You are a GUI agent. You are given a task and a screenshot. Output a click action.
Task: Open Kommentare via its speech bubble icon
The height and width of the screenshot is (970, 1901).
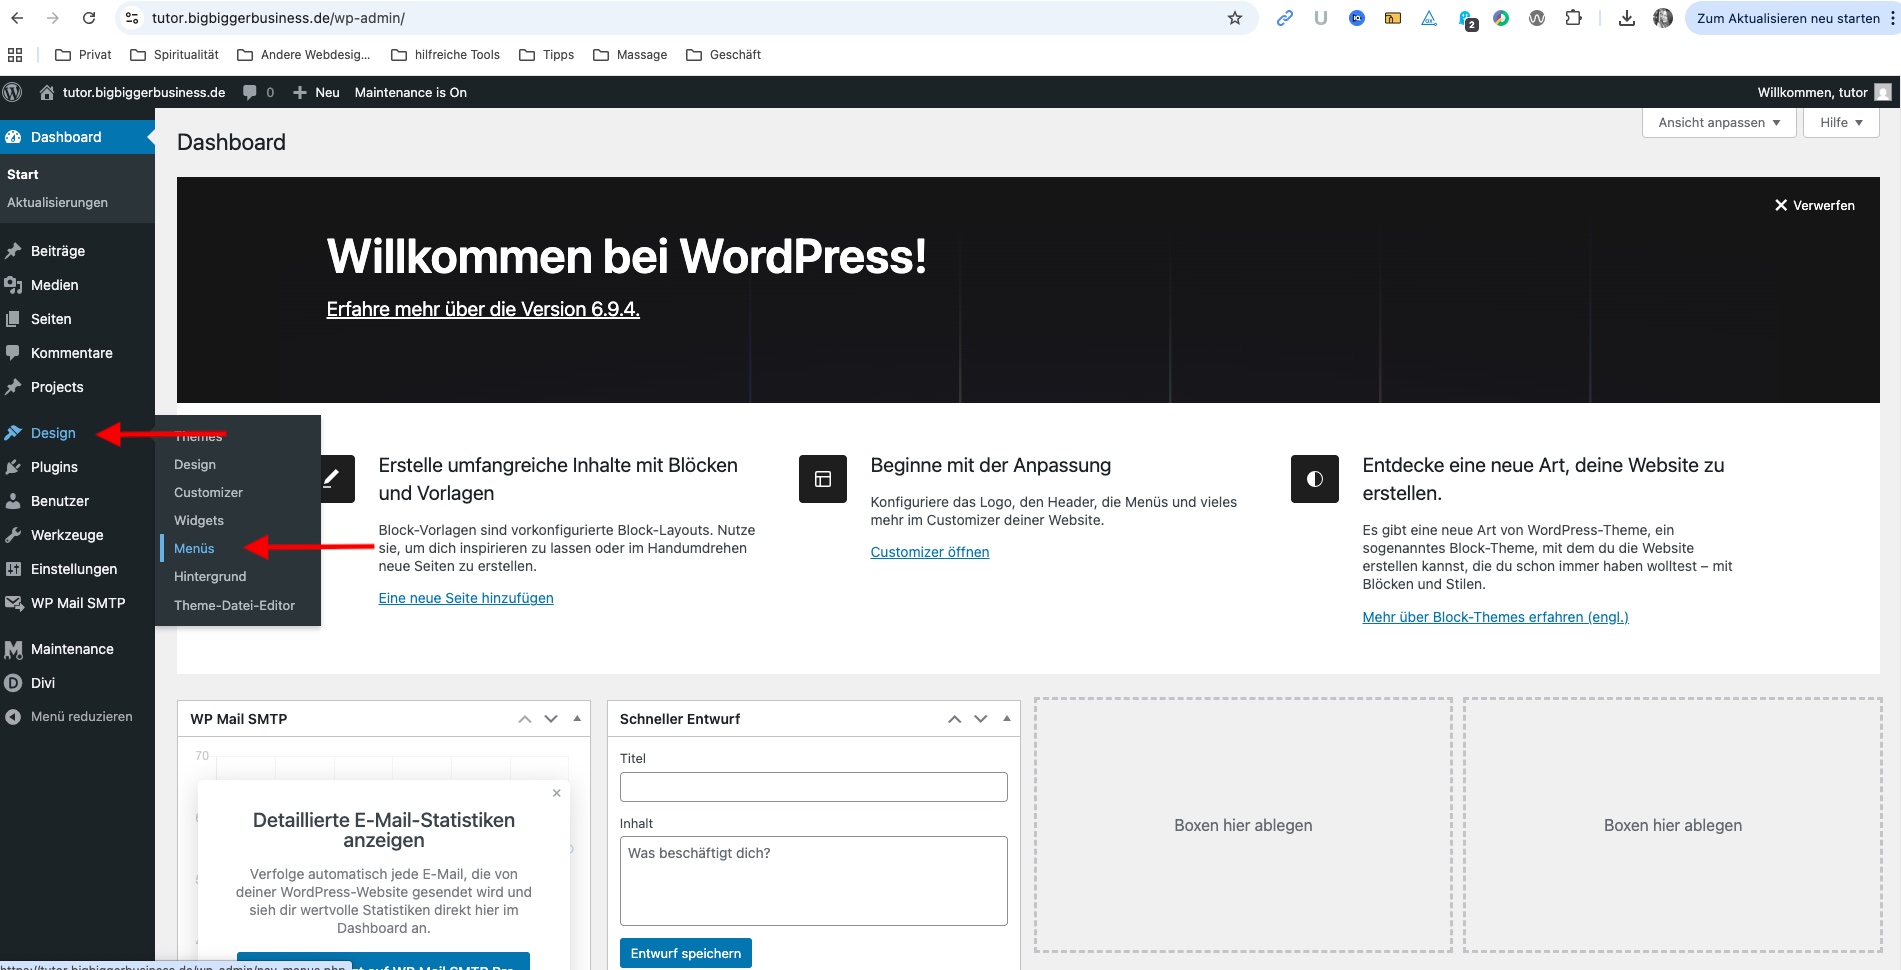click(13, 353)
